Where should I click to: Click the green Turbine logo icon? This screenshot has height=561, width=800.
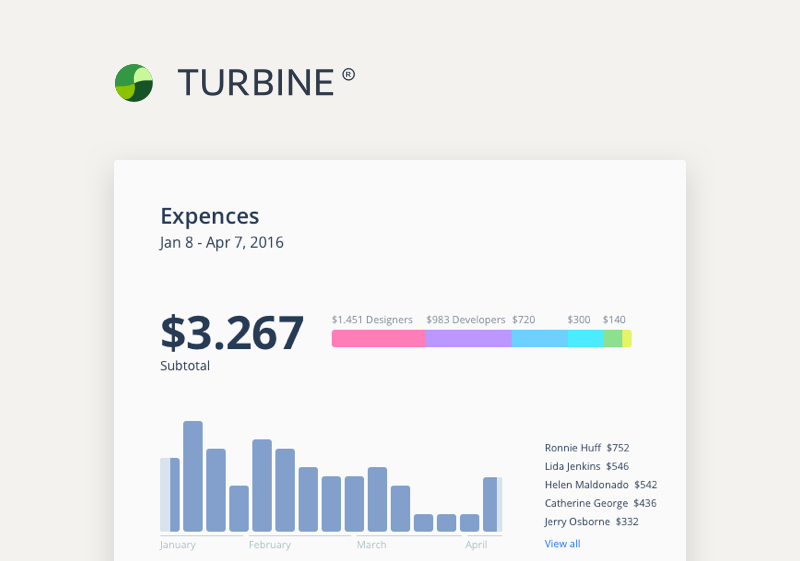pos(134,83)
